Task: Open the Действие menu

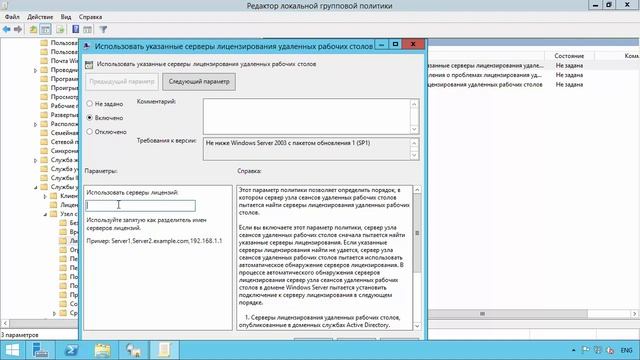Action: point(40,17)
